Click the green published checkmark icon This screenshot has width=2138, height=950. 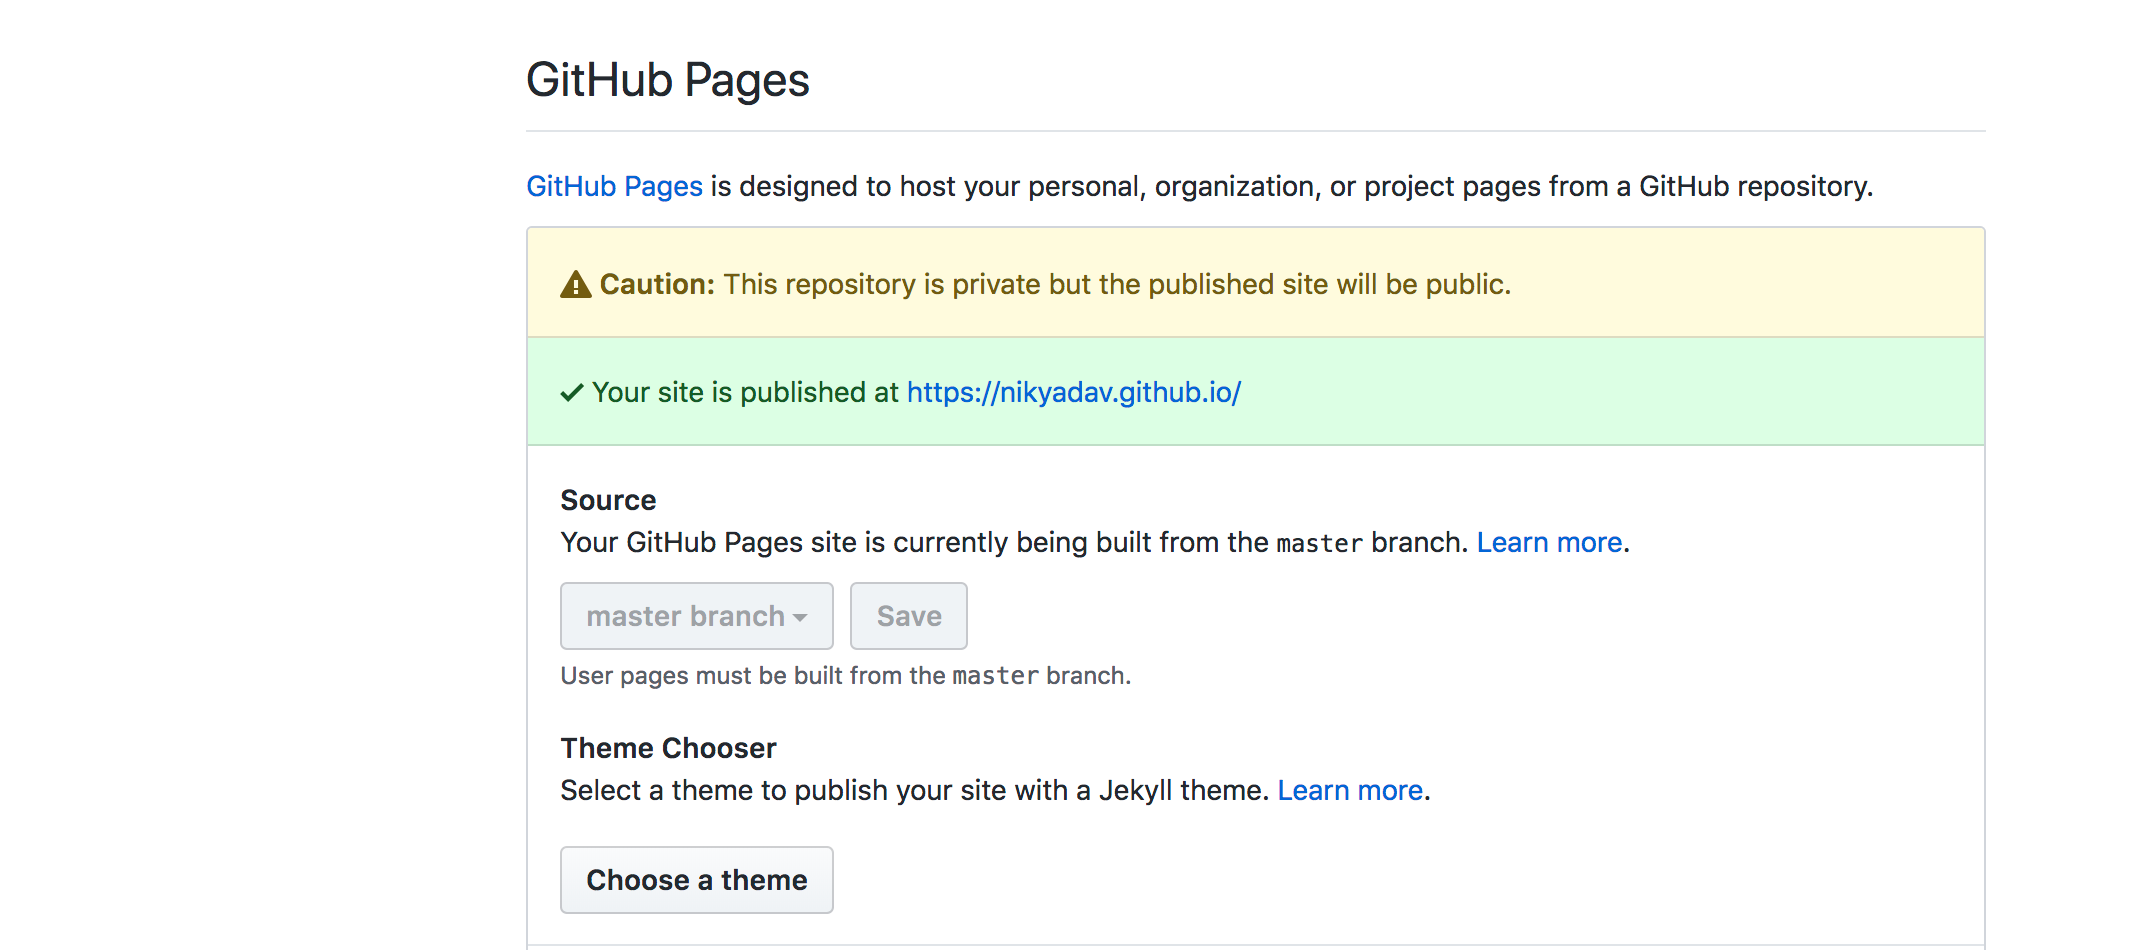pos(572,393)
